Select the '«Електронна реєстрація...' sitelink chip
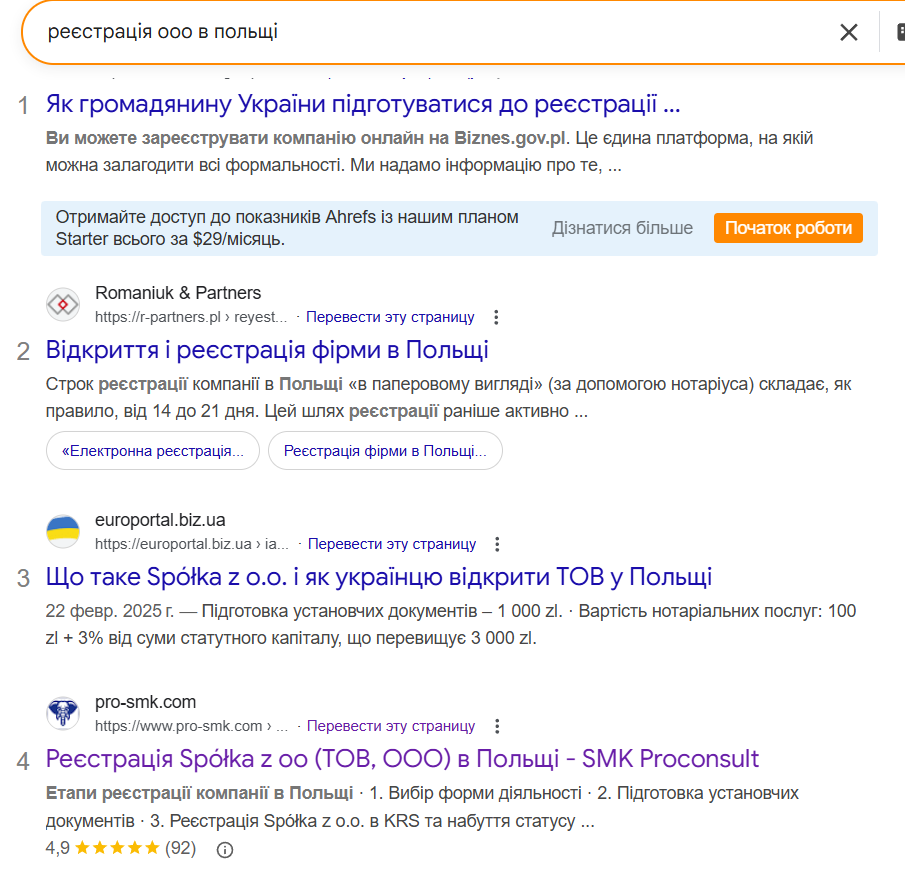 (x=153, y=451)
